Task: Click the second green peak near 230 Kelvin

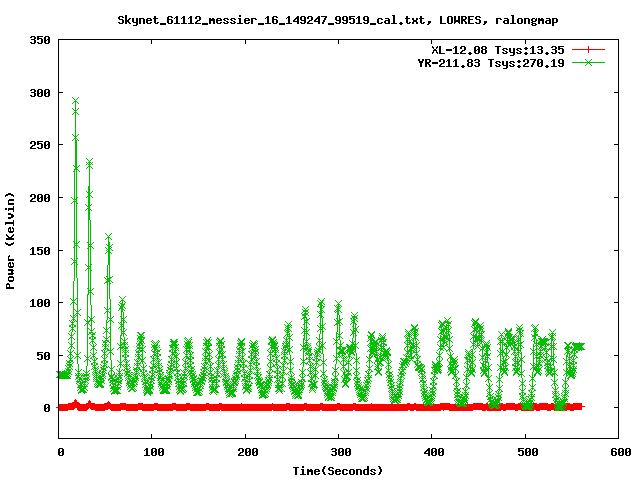Action: (89, 163)
